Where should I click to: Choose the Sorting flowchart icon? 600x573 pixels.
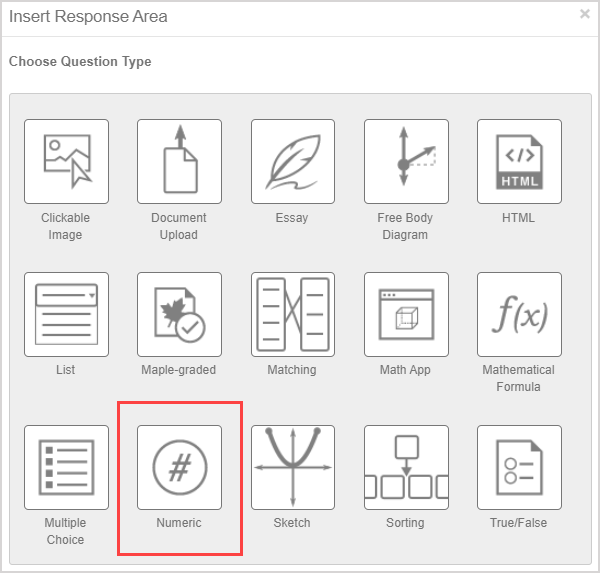coord(406,467)
